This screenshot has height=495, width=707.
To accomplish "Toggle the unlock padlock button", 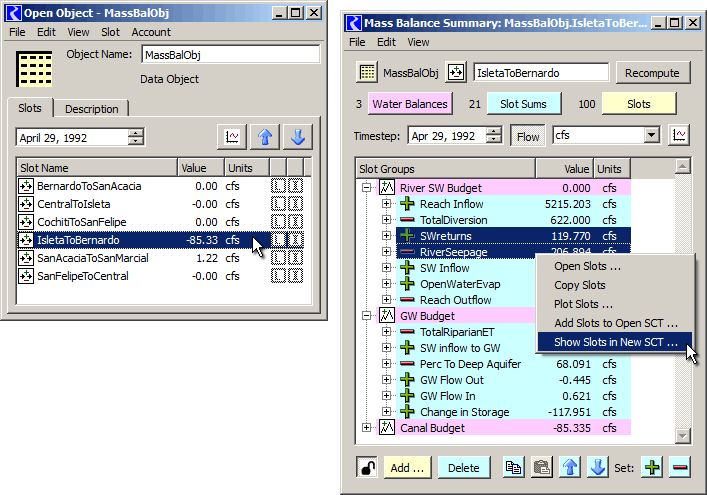I will [367, 468].
